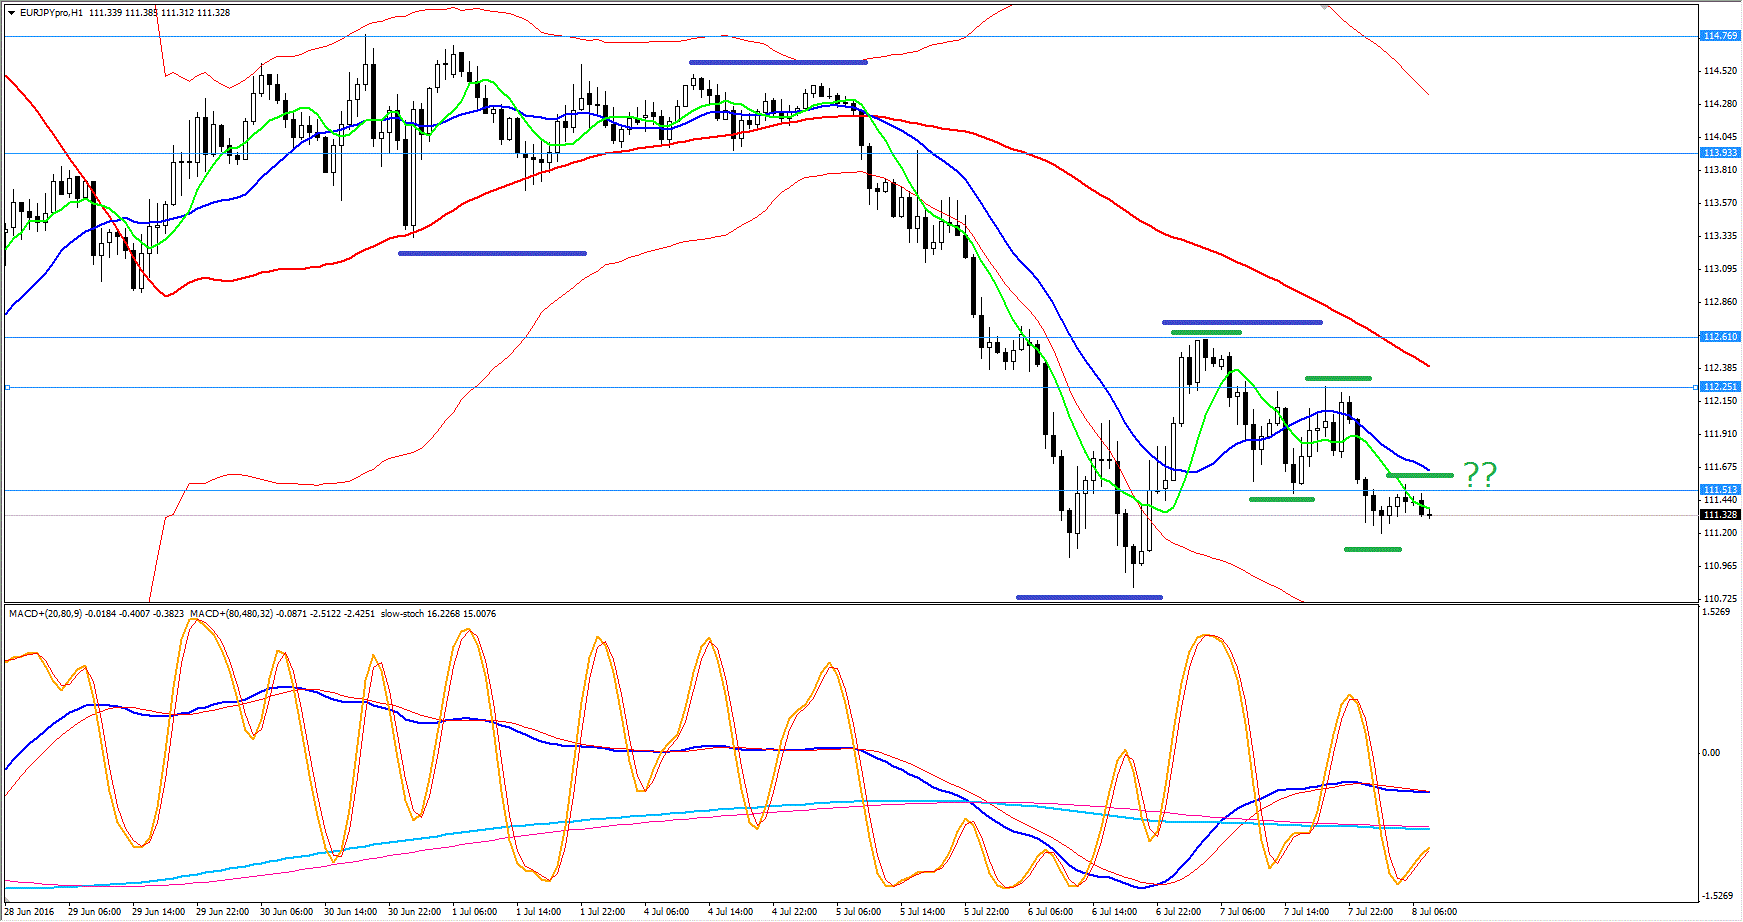
Task: Select the lowest green marker below recent candles
Action: [1372, 549]
